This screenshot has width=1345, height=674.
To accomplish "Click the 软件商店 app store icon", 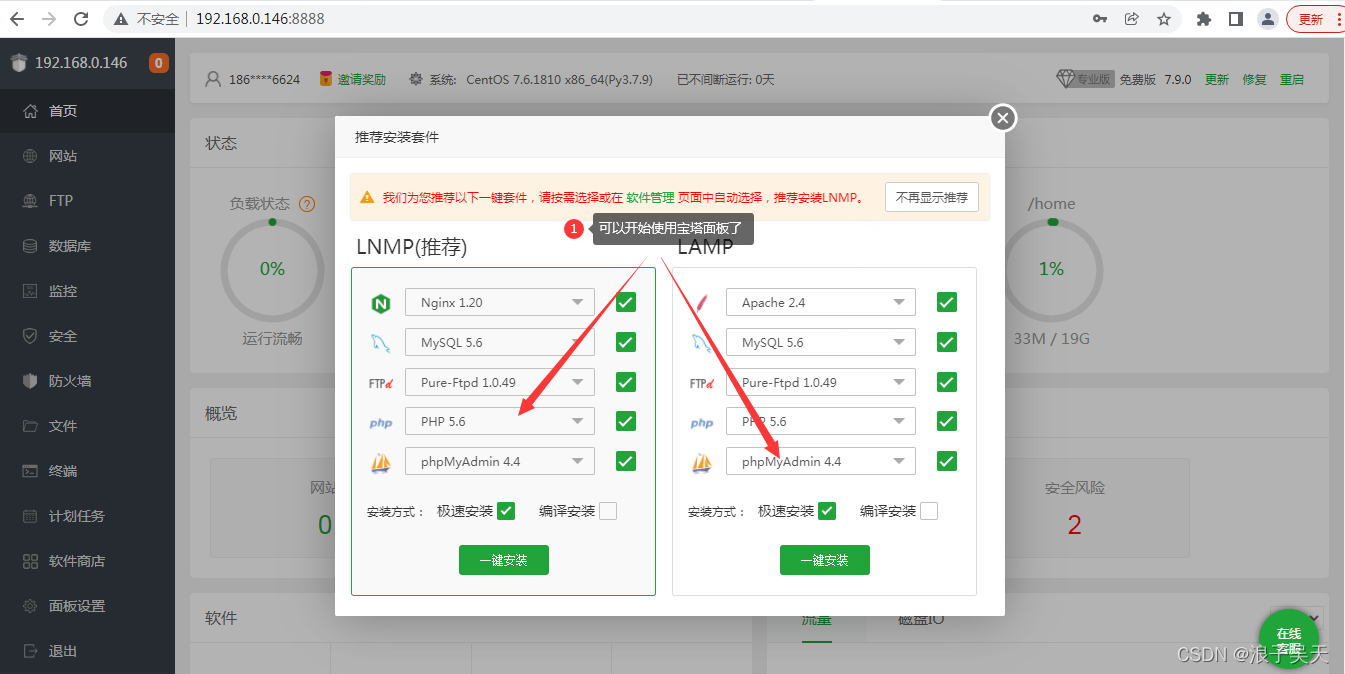I will tap(30, 561).
